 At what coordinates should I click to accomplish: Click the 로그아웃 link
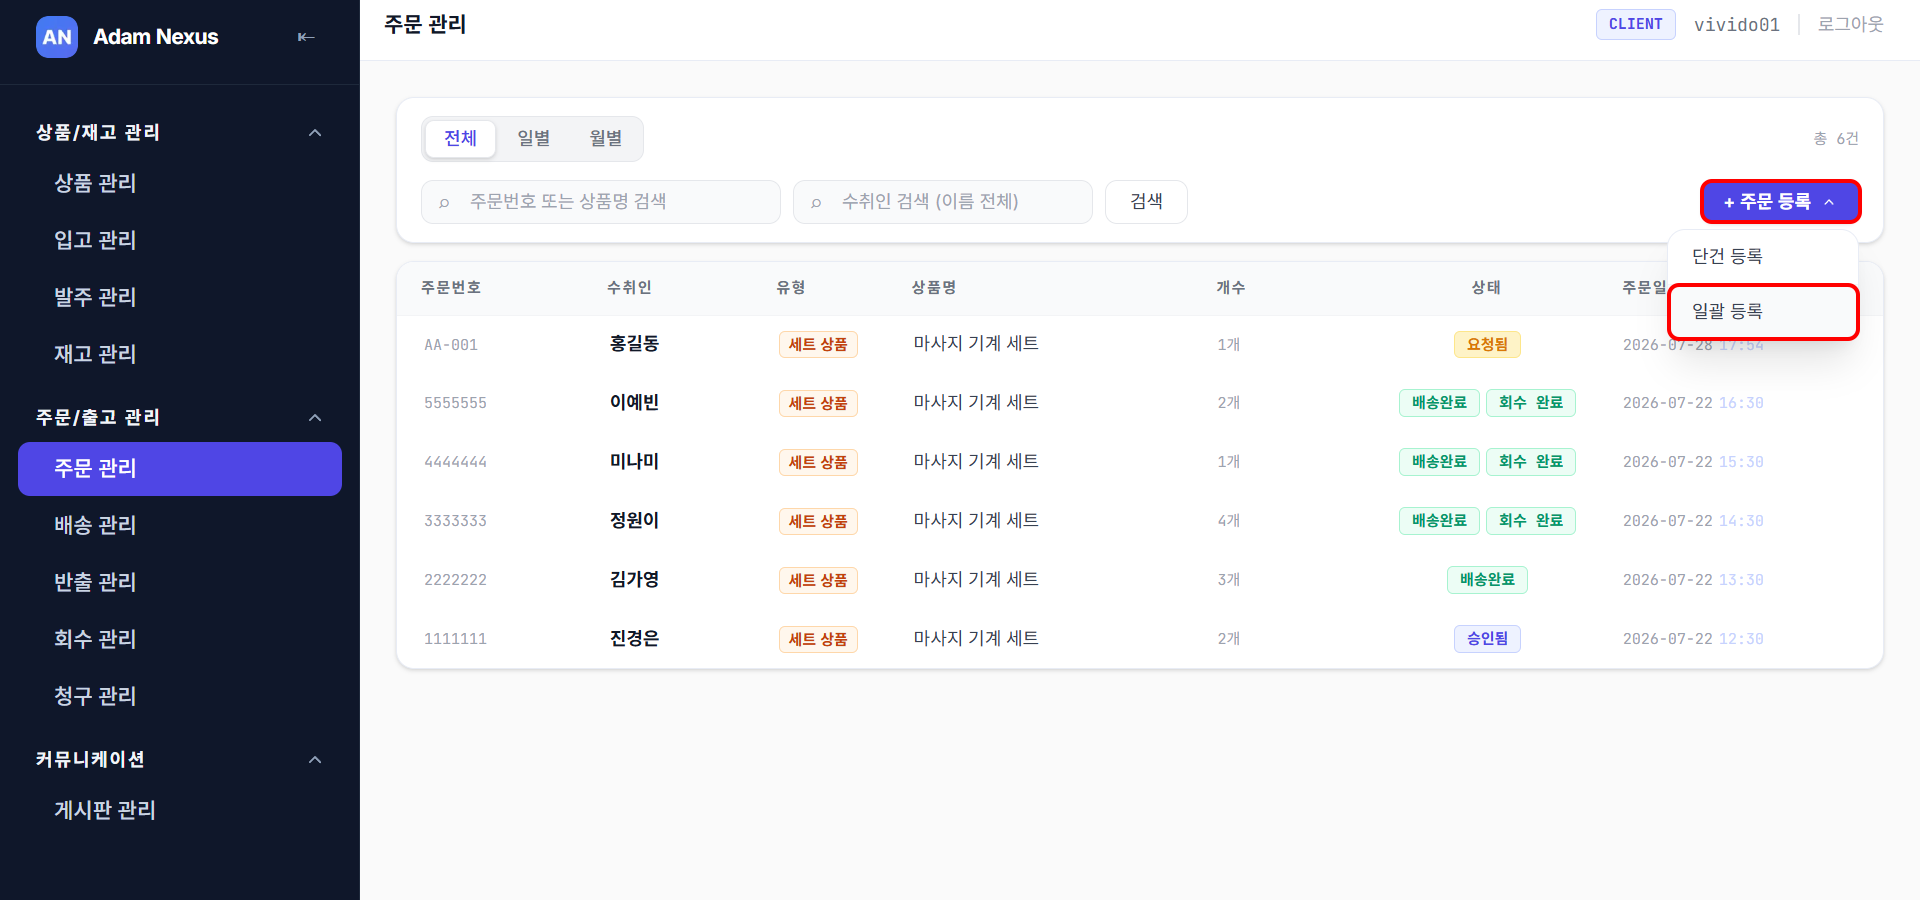(1850, 24)
